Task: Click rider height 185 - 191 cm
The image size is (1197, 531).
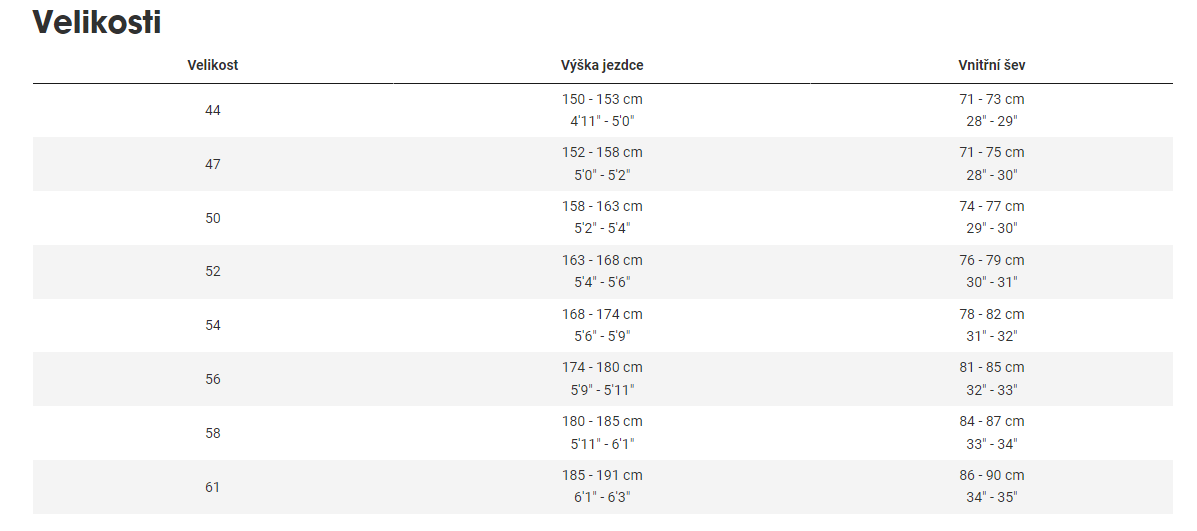Action: click(x=602, y=476)
